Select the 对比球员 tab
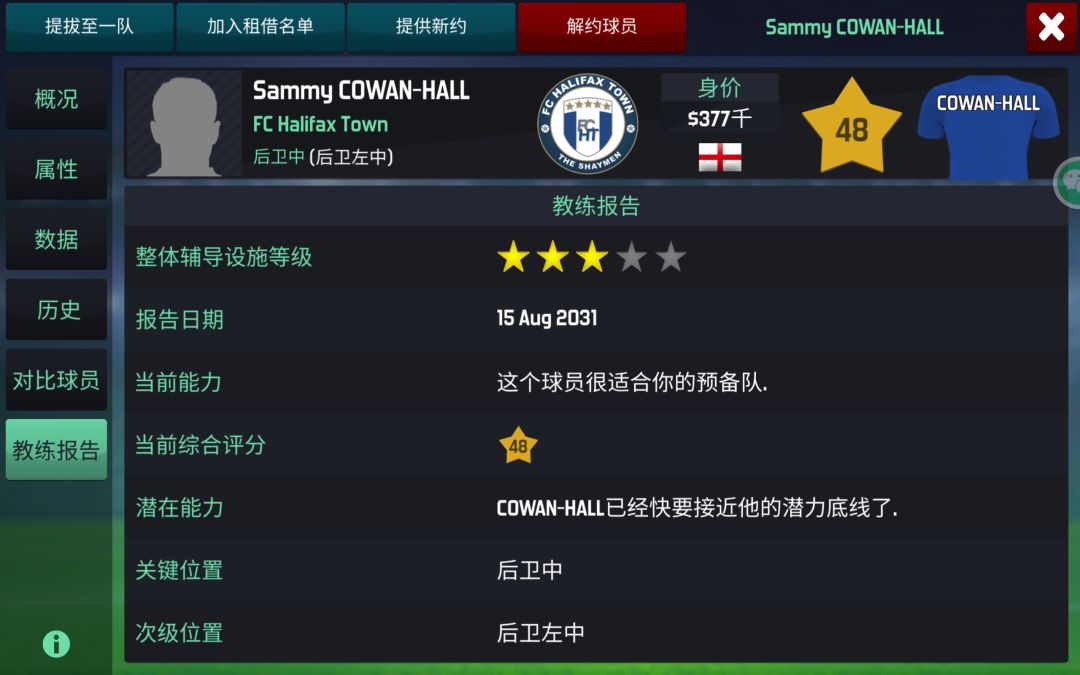Viewport: 1080px width, 675px height. pyautogui.click(x=56, y=380)
